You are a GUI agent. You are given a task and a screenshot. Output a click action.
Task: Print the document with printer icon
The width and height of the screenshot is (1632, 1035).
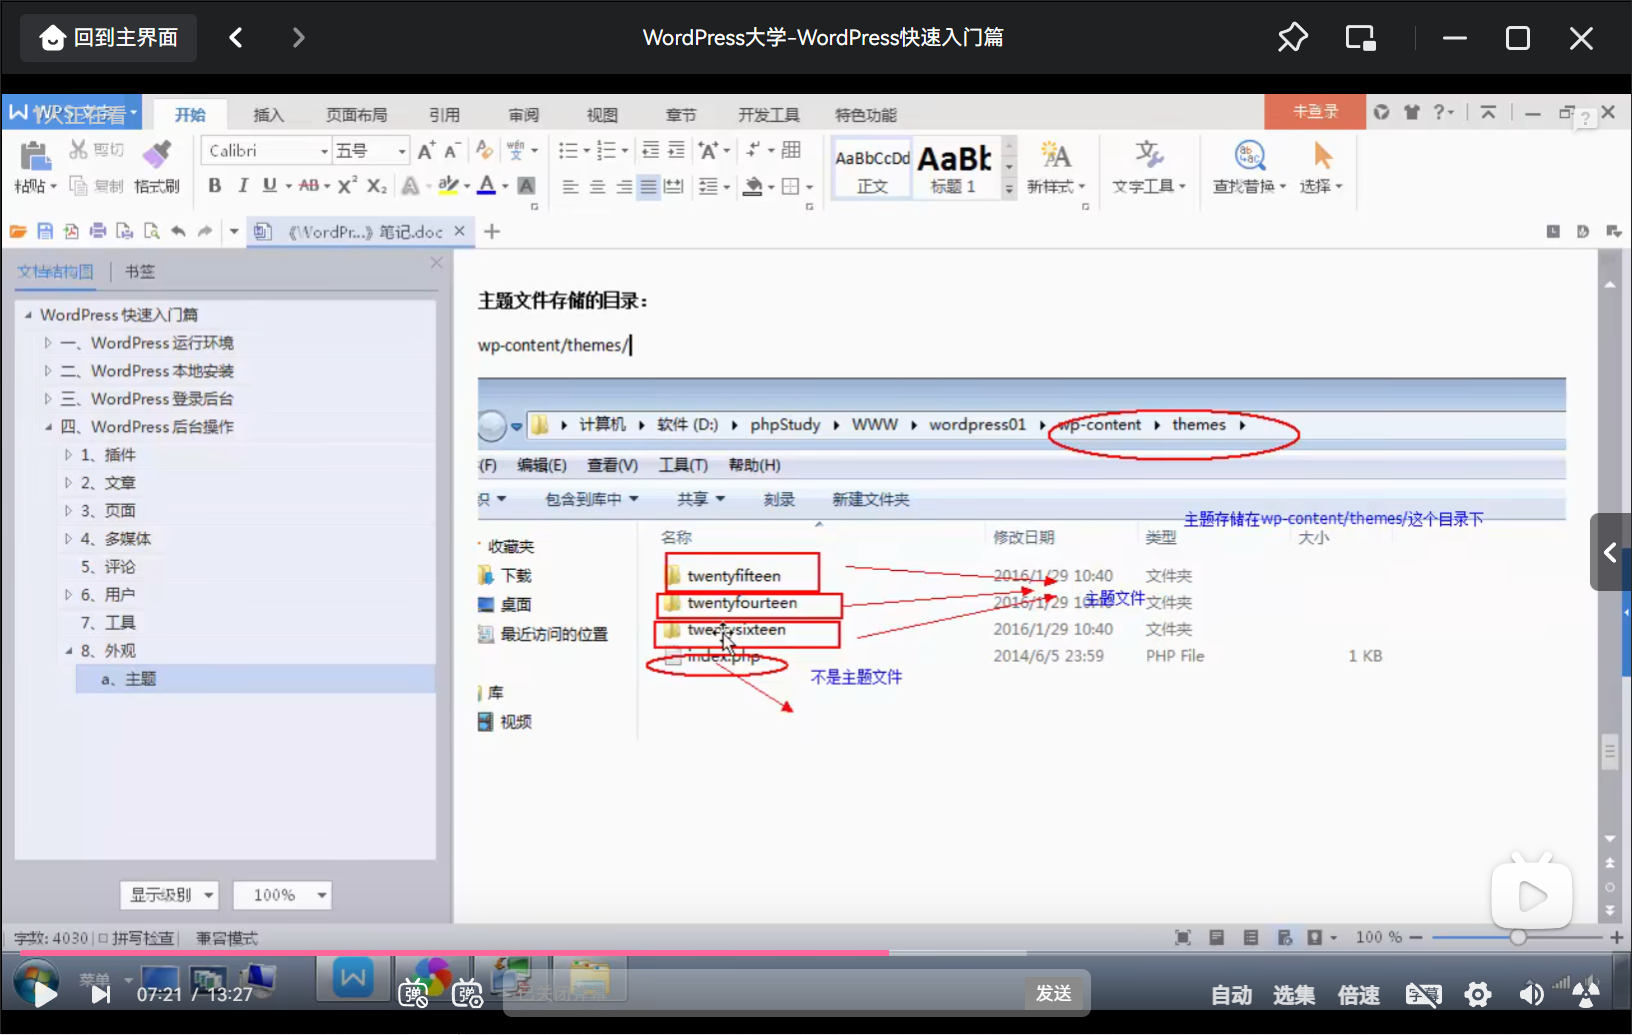(x=98, y=231)
